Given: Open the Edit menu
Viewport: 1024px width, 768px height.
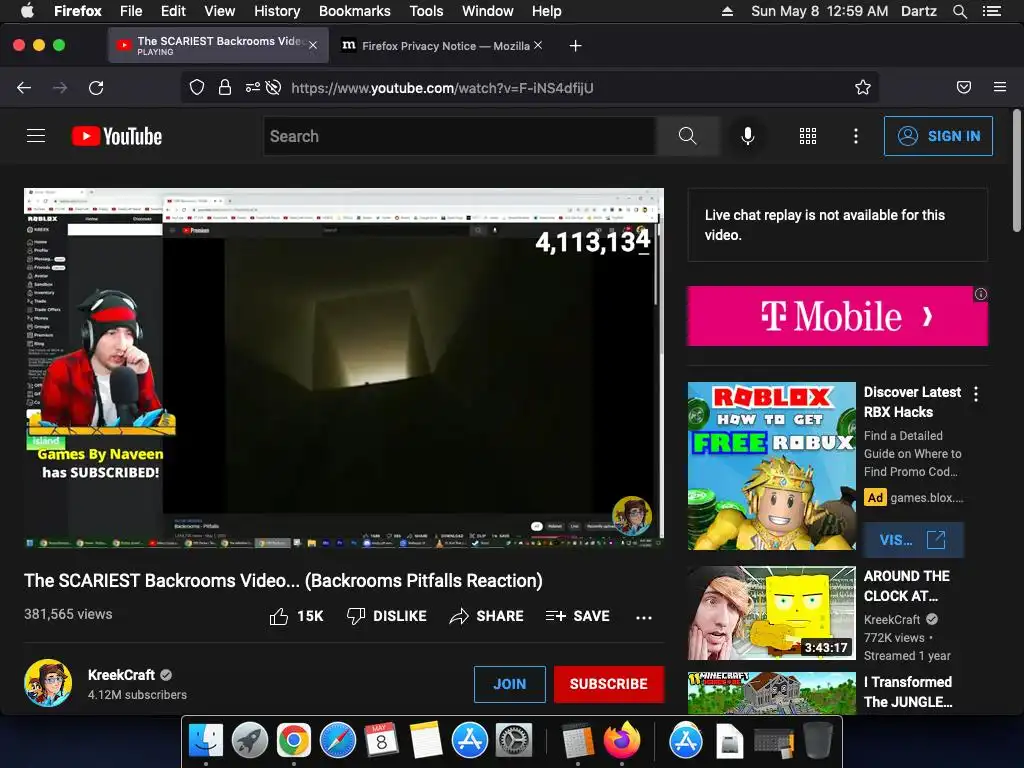Looking at the screenshot, I should click(173, 11).
